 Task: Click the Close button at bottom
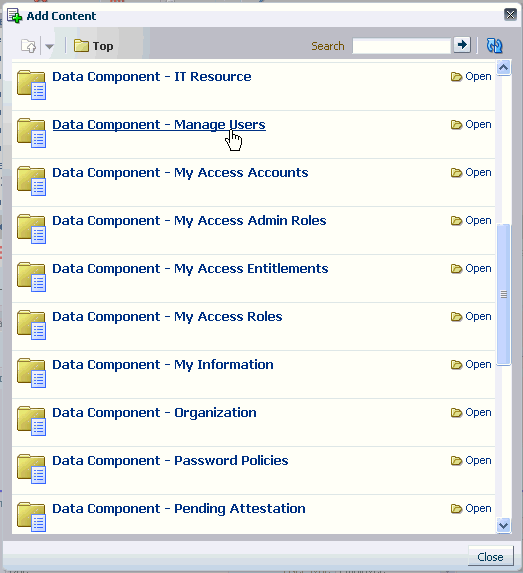pyautogui.click(x=490, y=557)
